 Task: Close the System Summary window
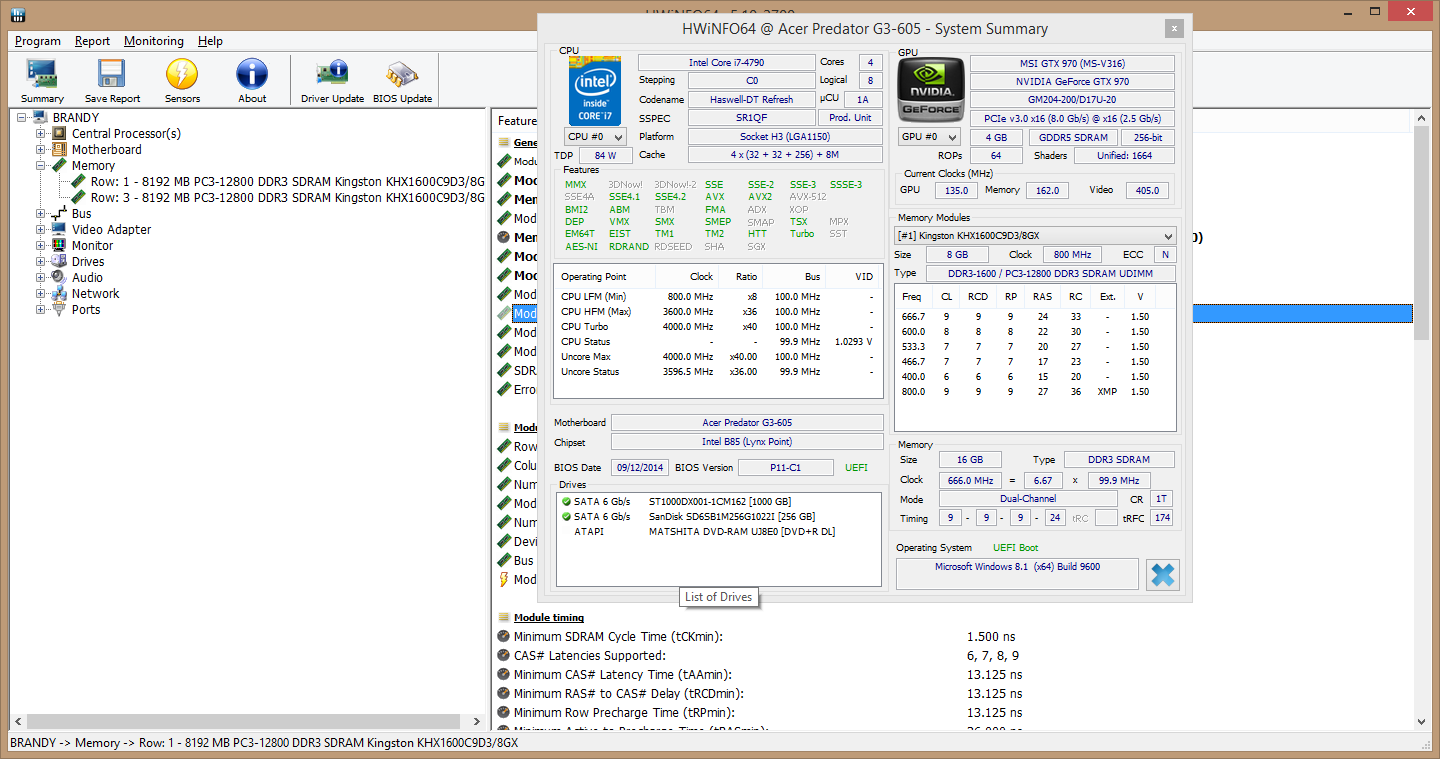pos(1175,28)
